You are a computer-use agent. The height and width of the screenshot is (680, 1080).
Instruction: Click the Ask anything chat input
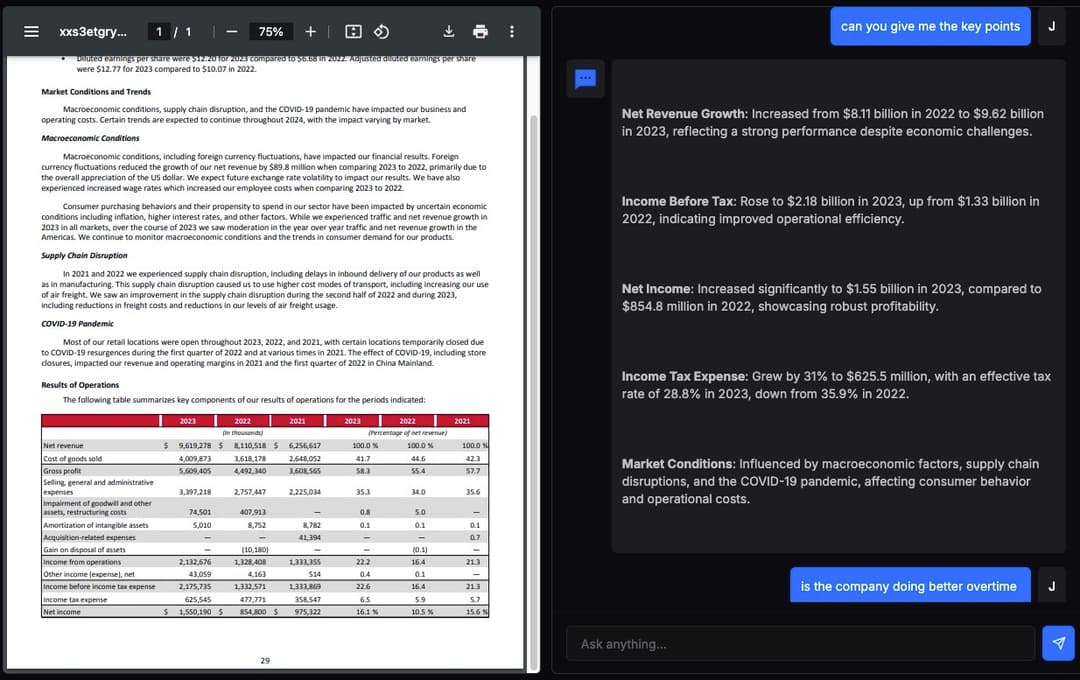click(800, 644)
